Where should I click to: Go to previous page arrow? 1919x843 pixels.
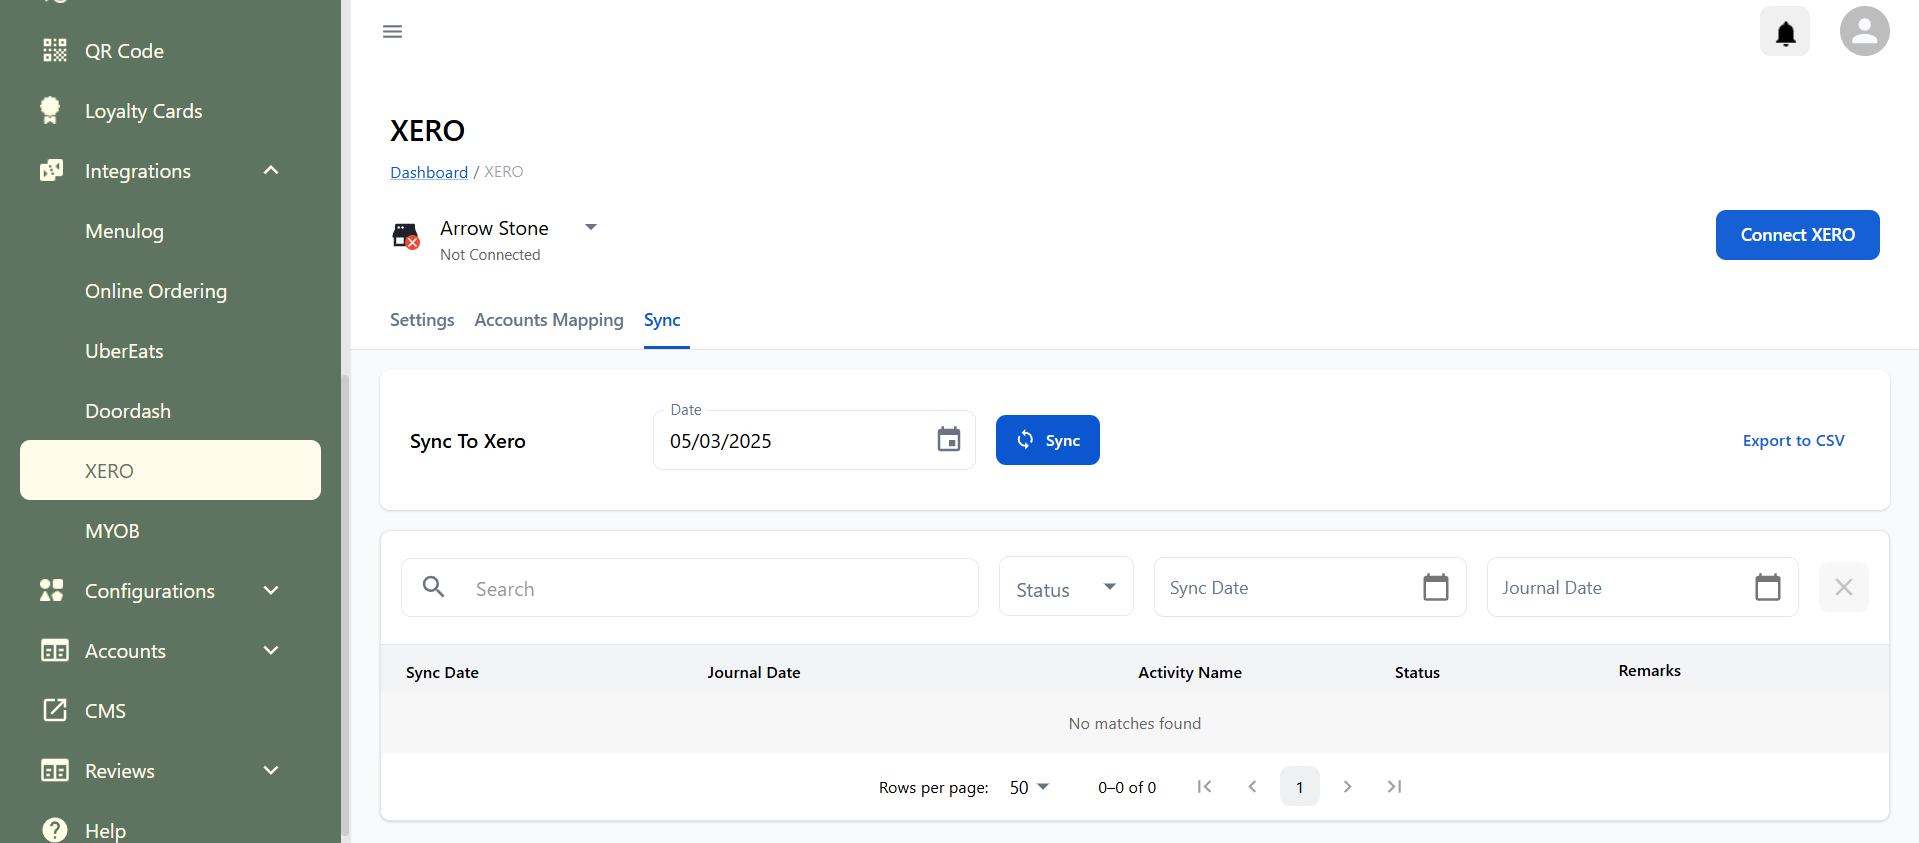(1252, 787)
